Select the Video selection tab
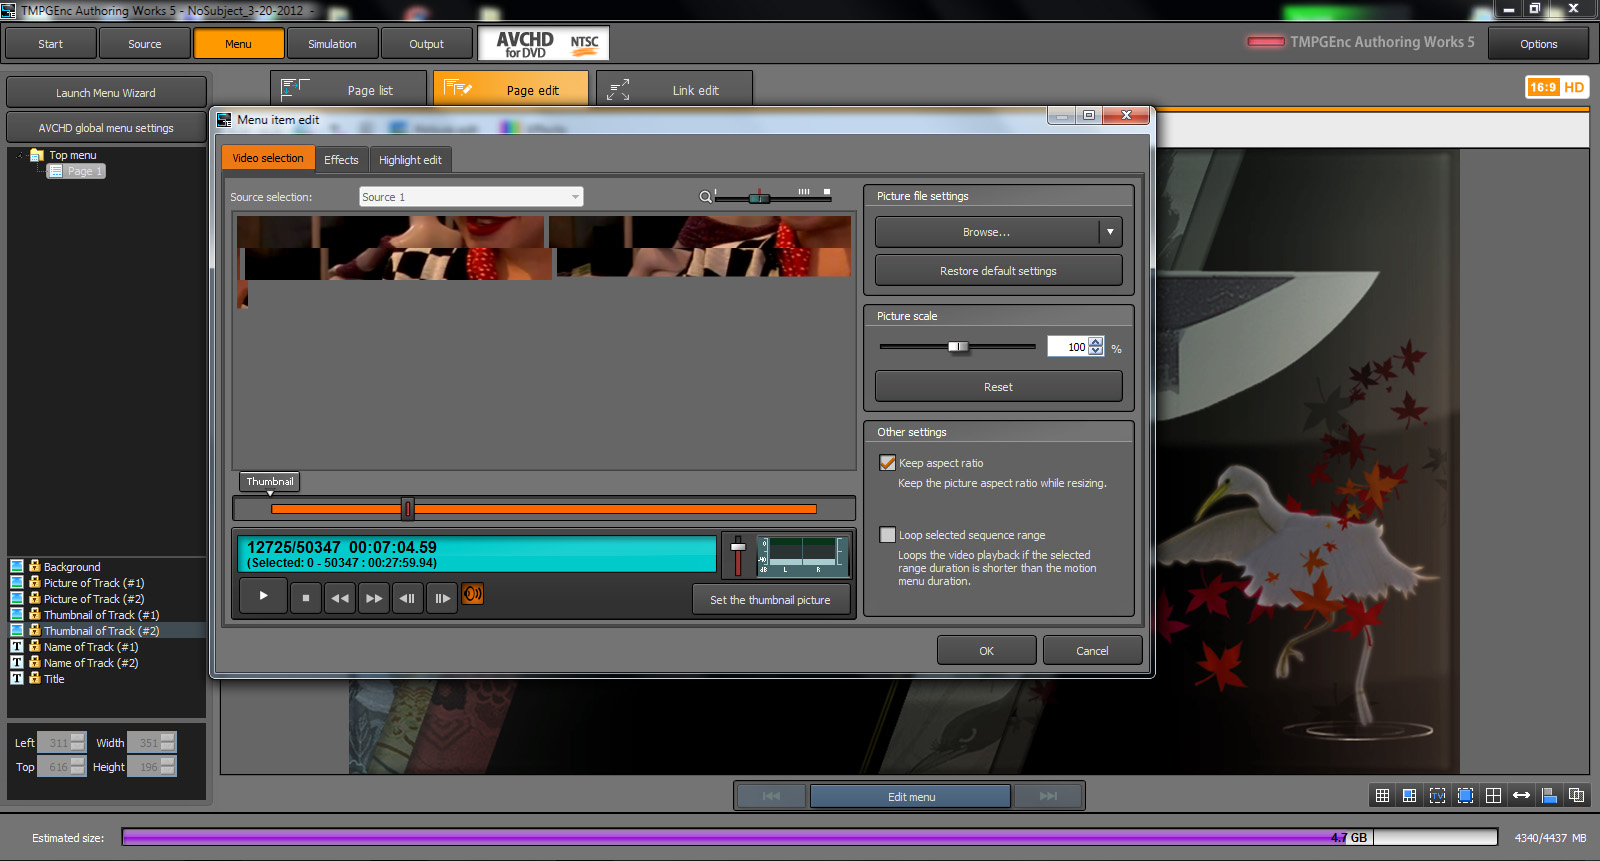Image resolution: width=1600 pixels, height=861 pixels. pyautogui.click(x=268, y=158)
